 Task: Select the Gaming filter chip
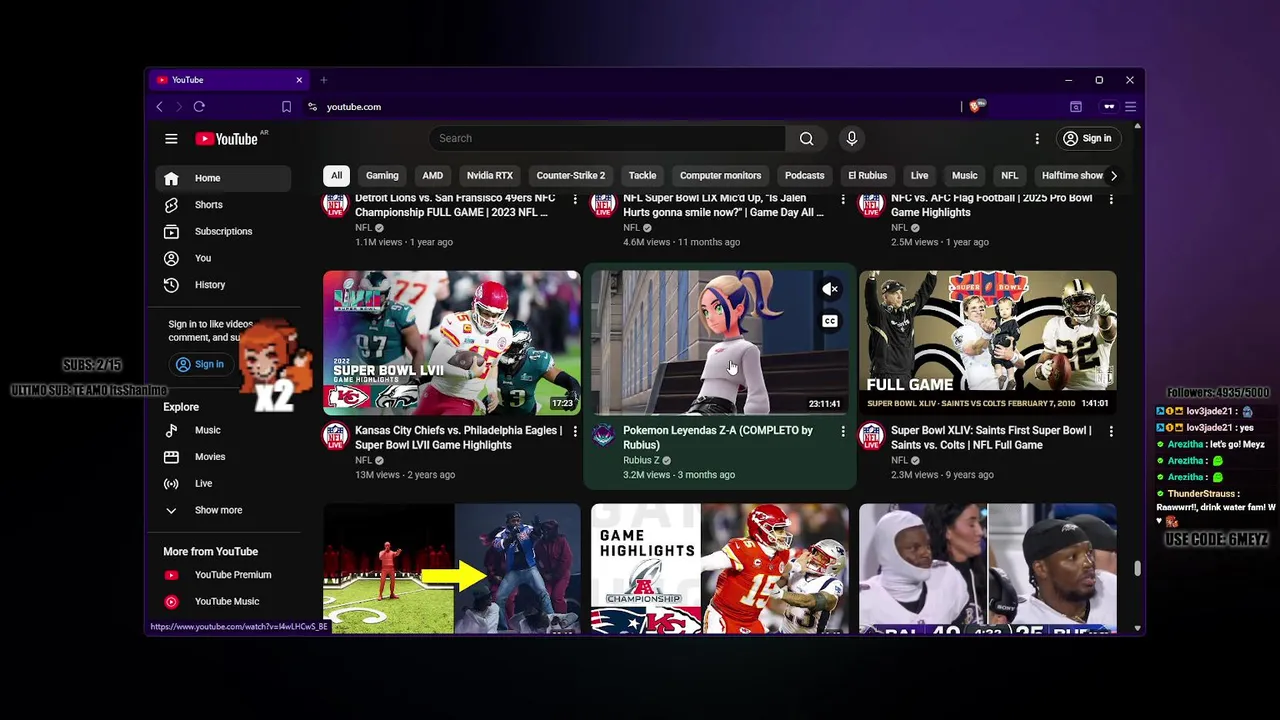(x=382, y=176)
